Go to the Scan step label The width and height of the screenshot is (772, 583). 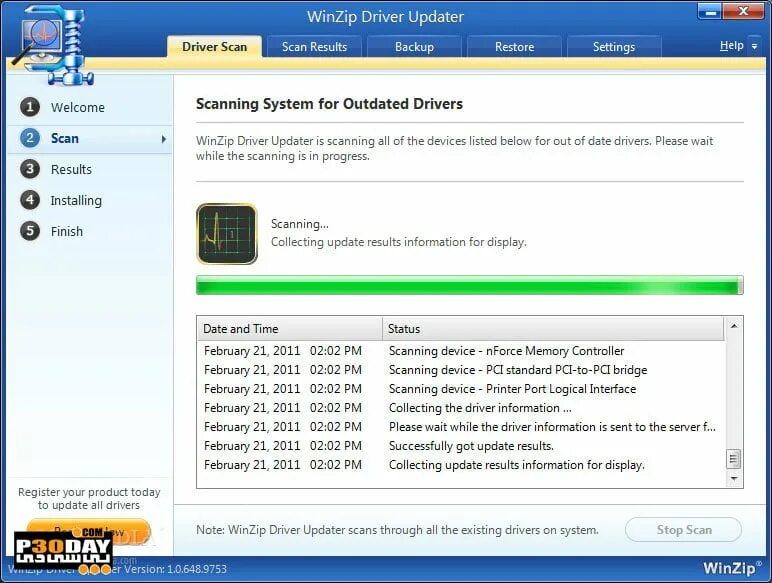click(65, 138)
